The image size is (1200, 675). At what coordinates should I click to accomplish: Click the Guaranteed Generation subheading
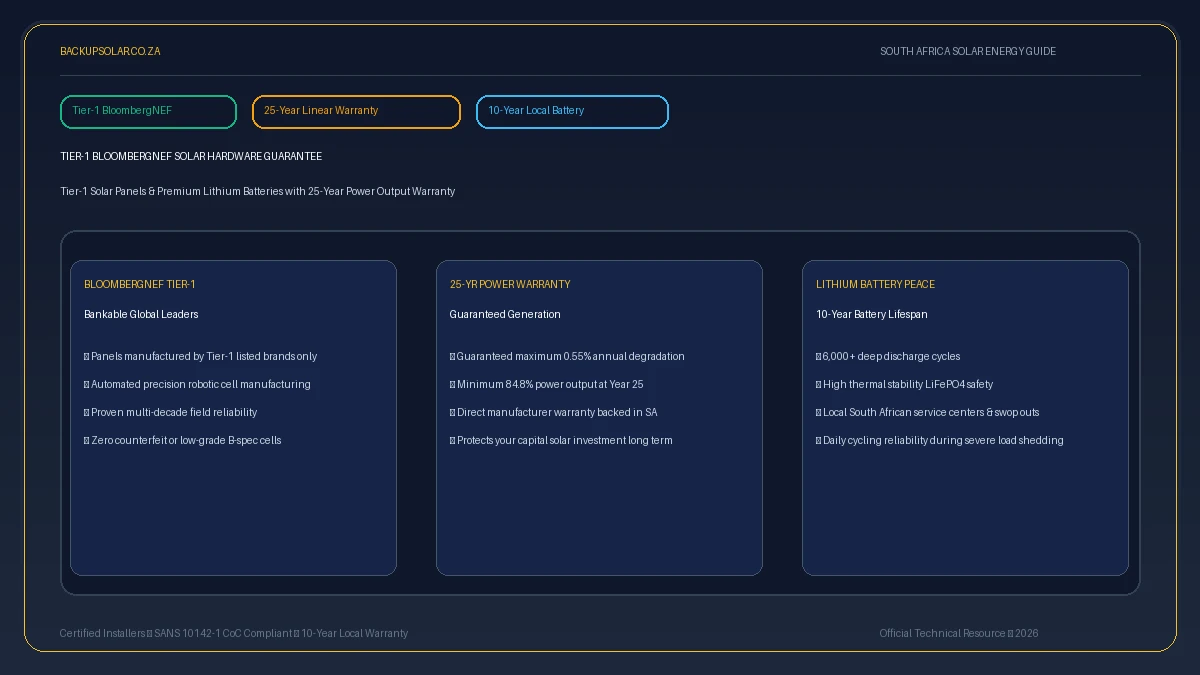click(x=505, y=314)
